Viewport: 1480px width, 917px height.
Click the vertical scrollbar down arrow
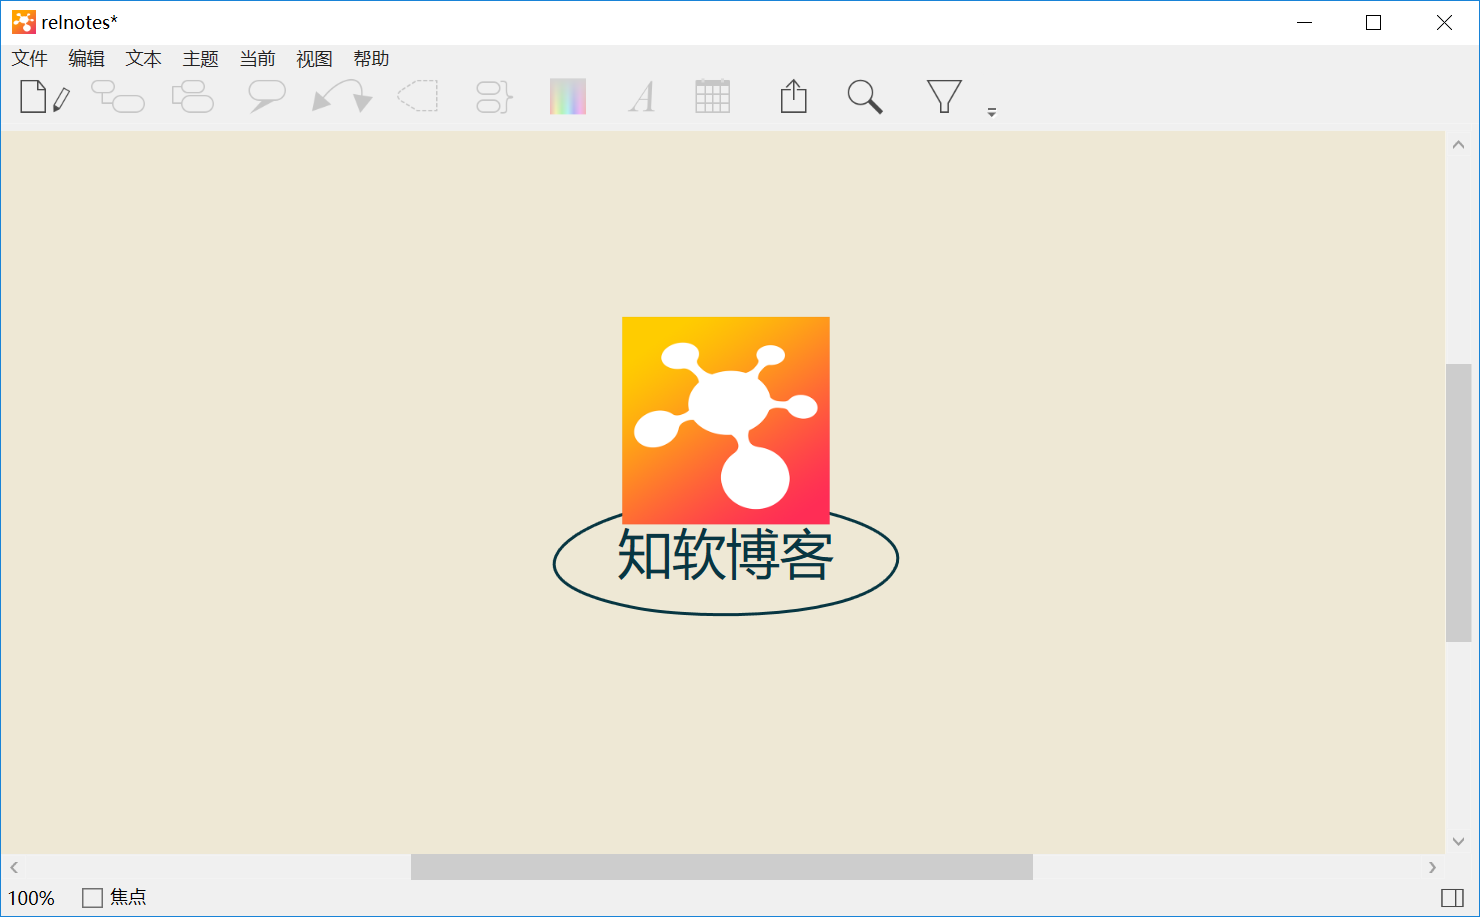click(1459, 841)
